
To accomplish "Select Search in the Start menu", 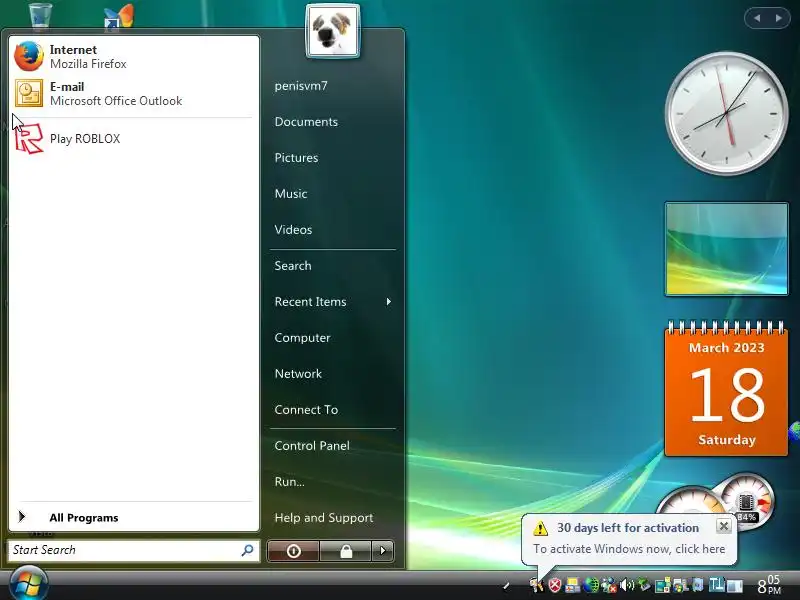I will point(293,266).
